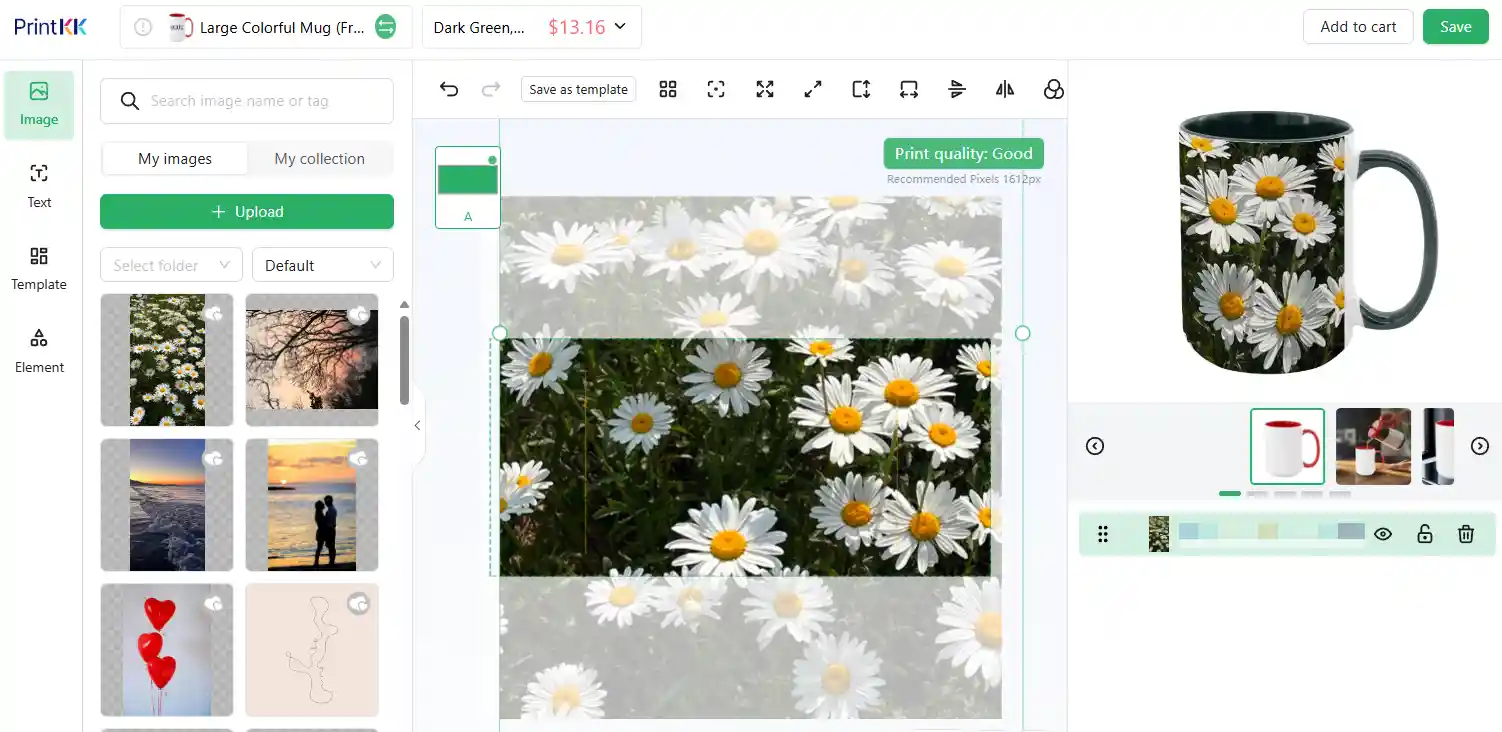Screen dimensions: 1502x732
Task: Click the PrintKK logo
Action: (x=51, y=27)
